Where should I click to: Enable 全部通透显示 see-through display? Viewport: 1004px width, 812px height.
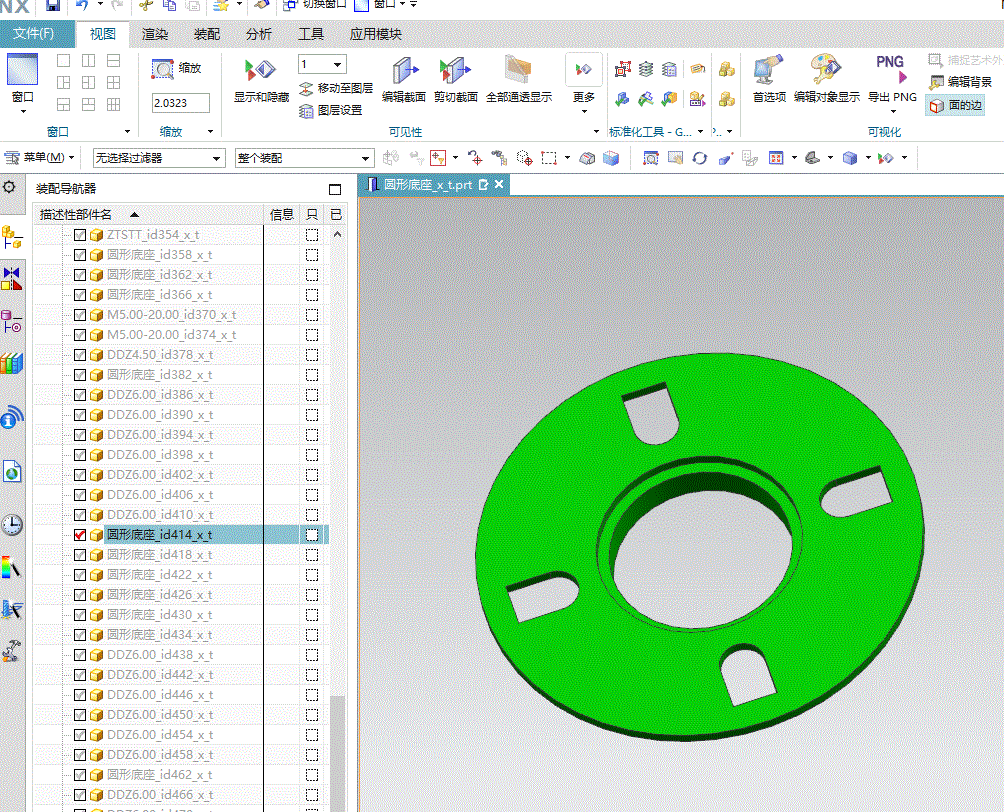[x=519, y=79]
